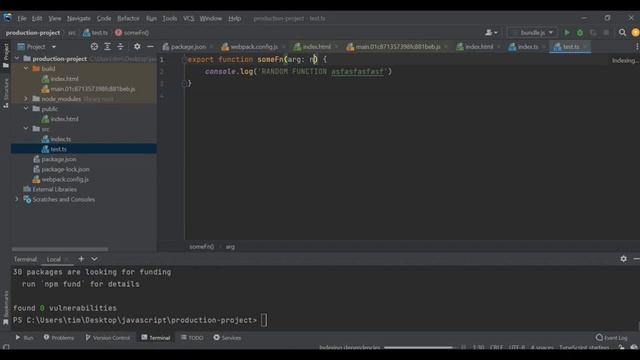Select package.json in the project tree
Image resolution: width=640 pixels, height=360 pixels.
58,159
